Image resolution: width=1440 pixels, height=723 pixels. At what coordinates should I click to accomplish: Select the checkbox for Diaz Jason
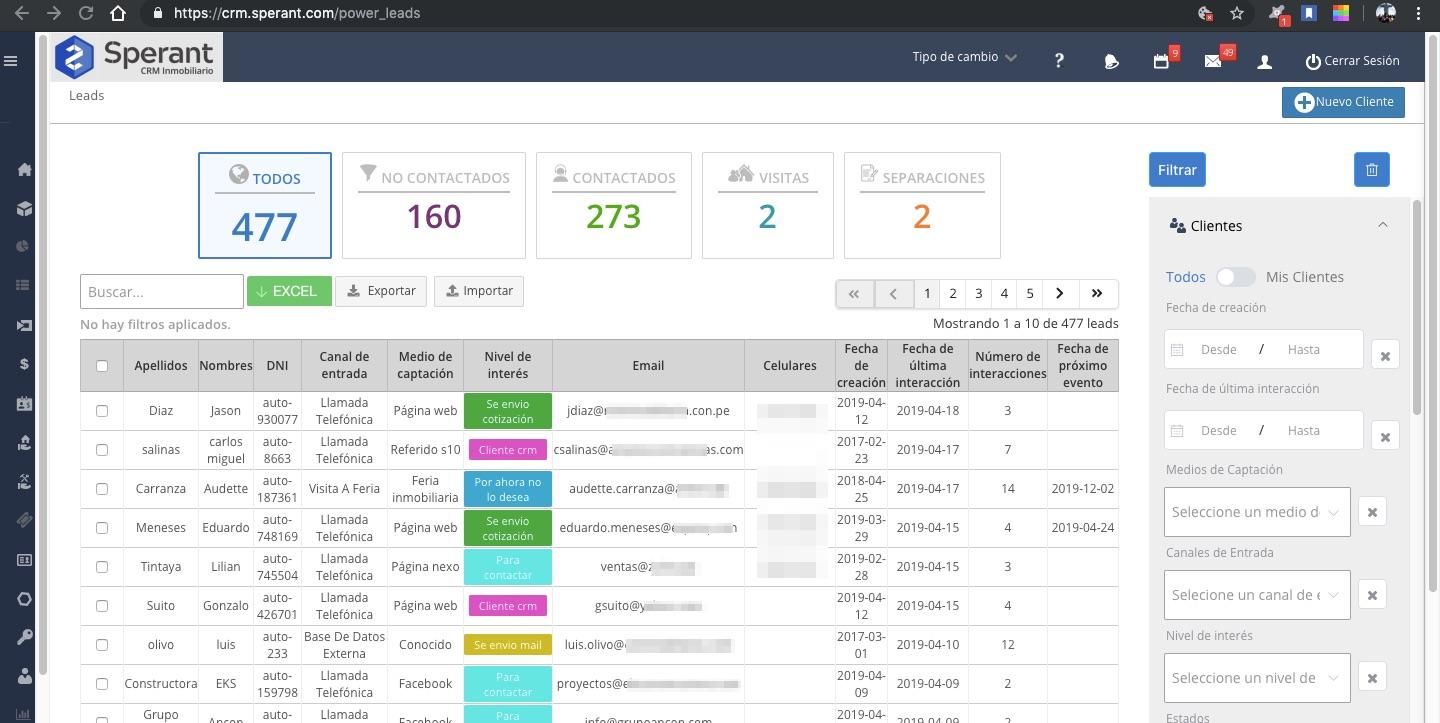(x=101, y=411)
